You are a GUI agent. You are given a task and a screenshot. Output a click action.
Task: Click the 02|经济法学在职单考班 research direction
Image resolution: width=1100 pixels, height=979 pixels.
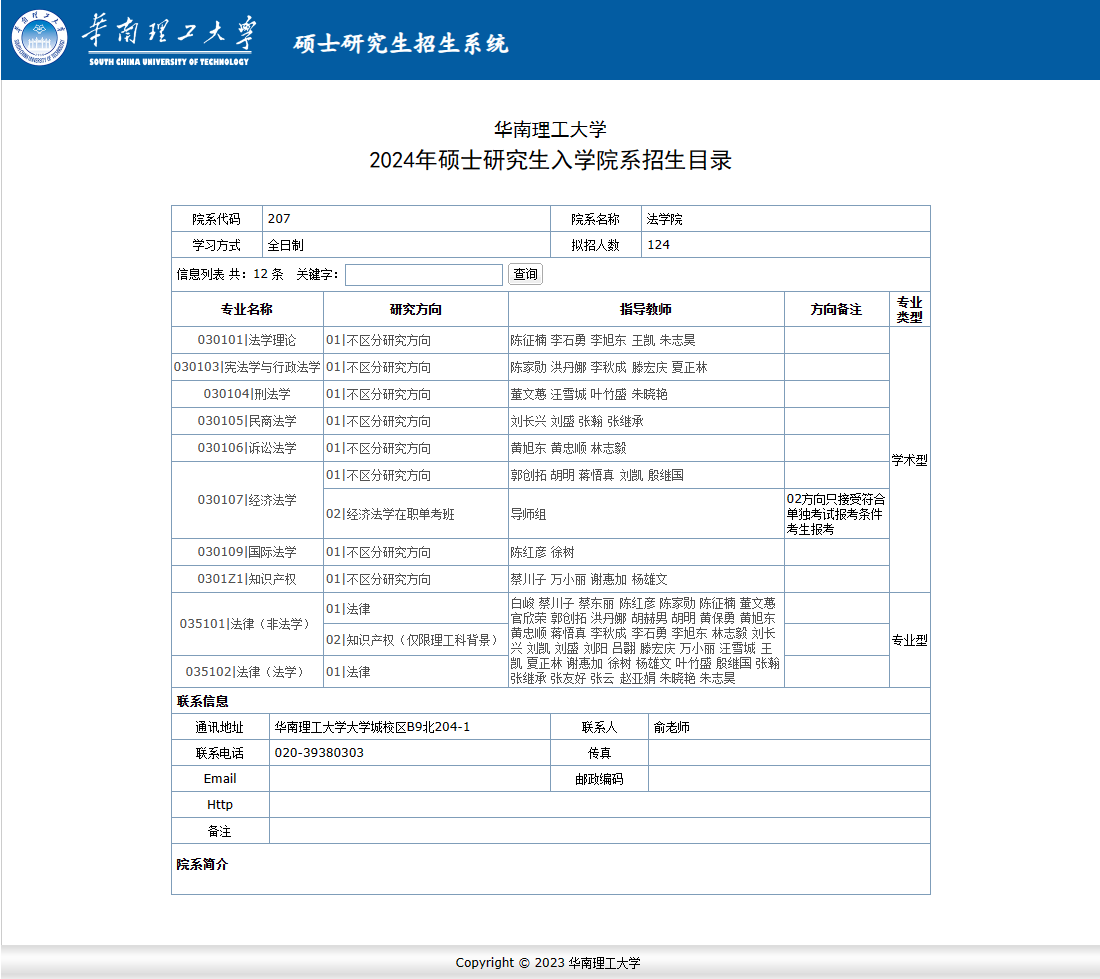[x=390, y=514]
